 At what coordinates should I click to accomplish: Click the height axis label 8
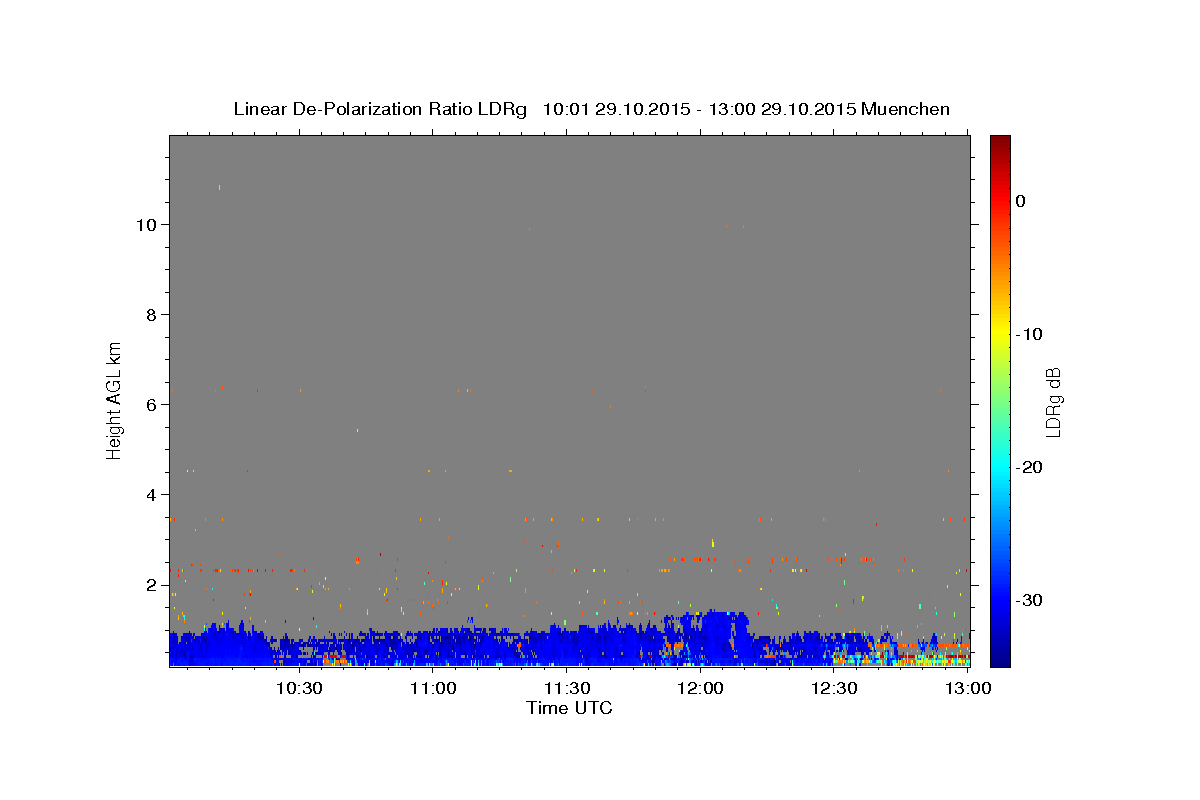coord(150,315)
